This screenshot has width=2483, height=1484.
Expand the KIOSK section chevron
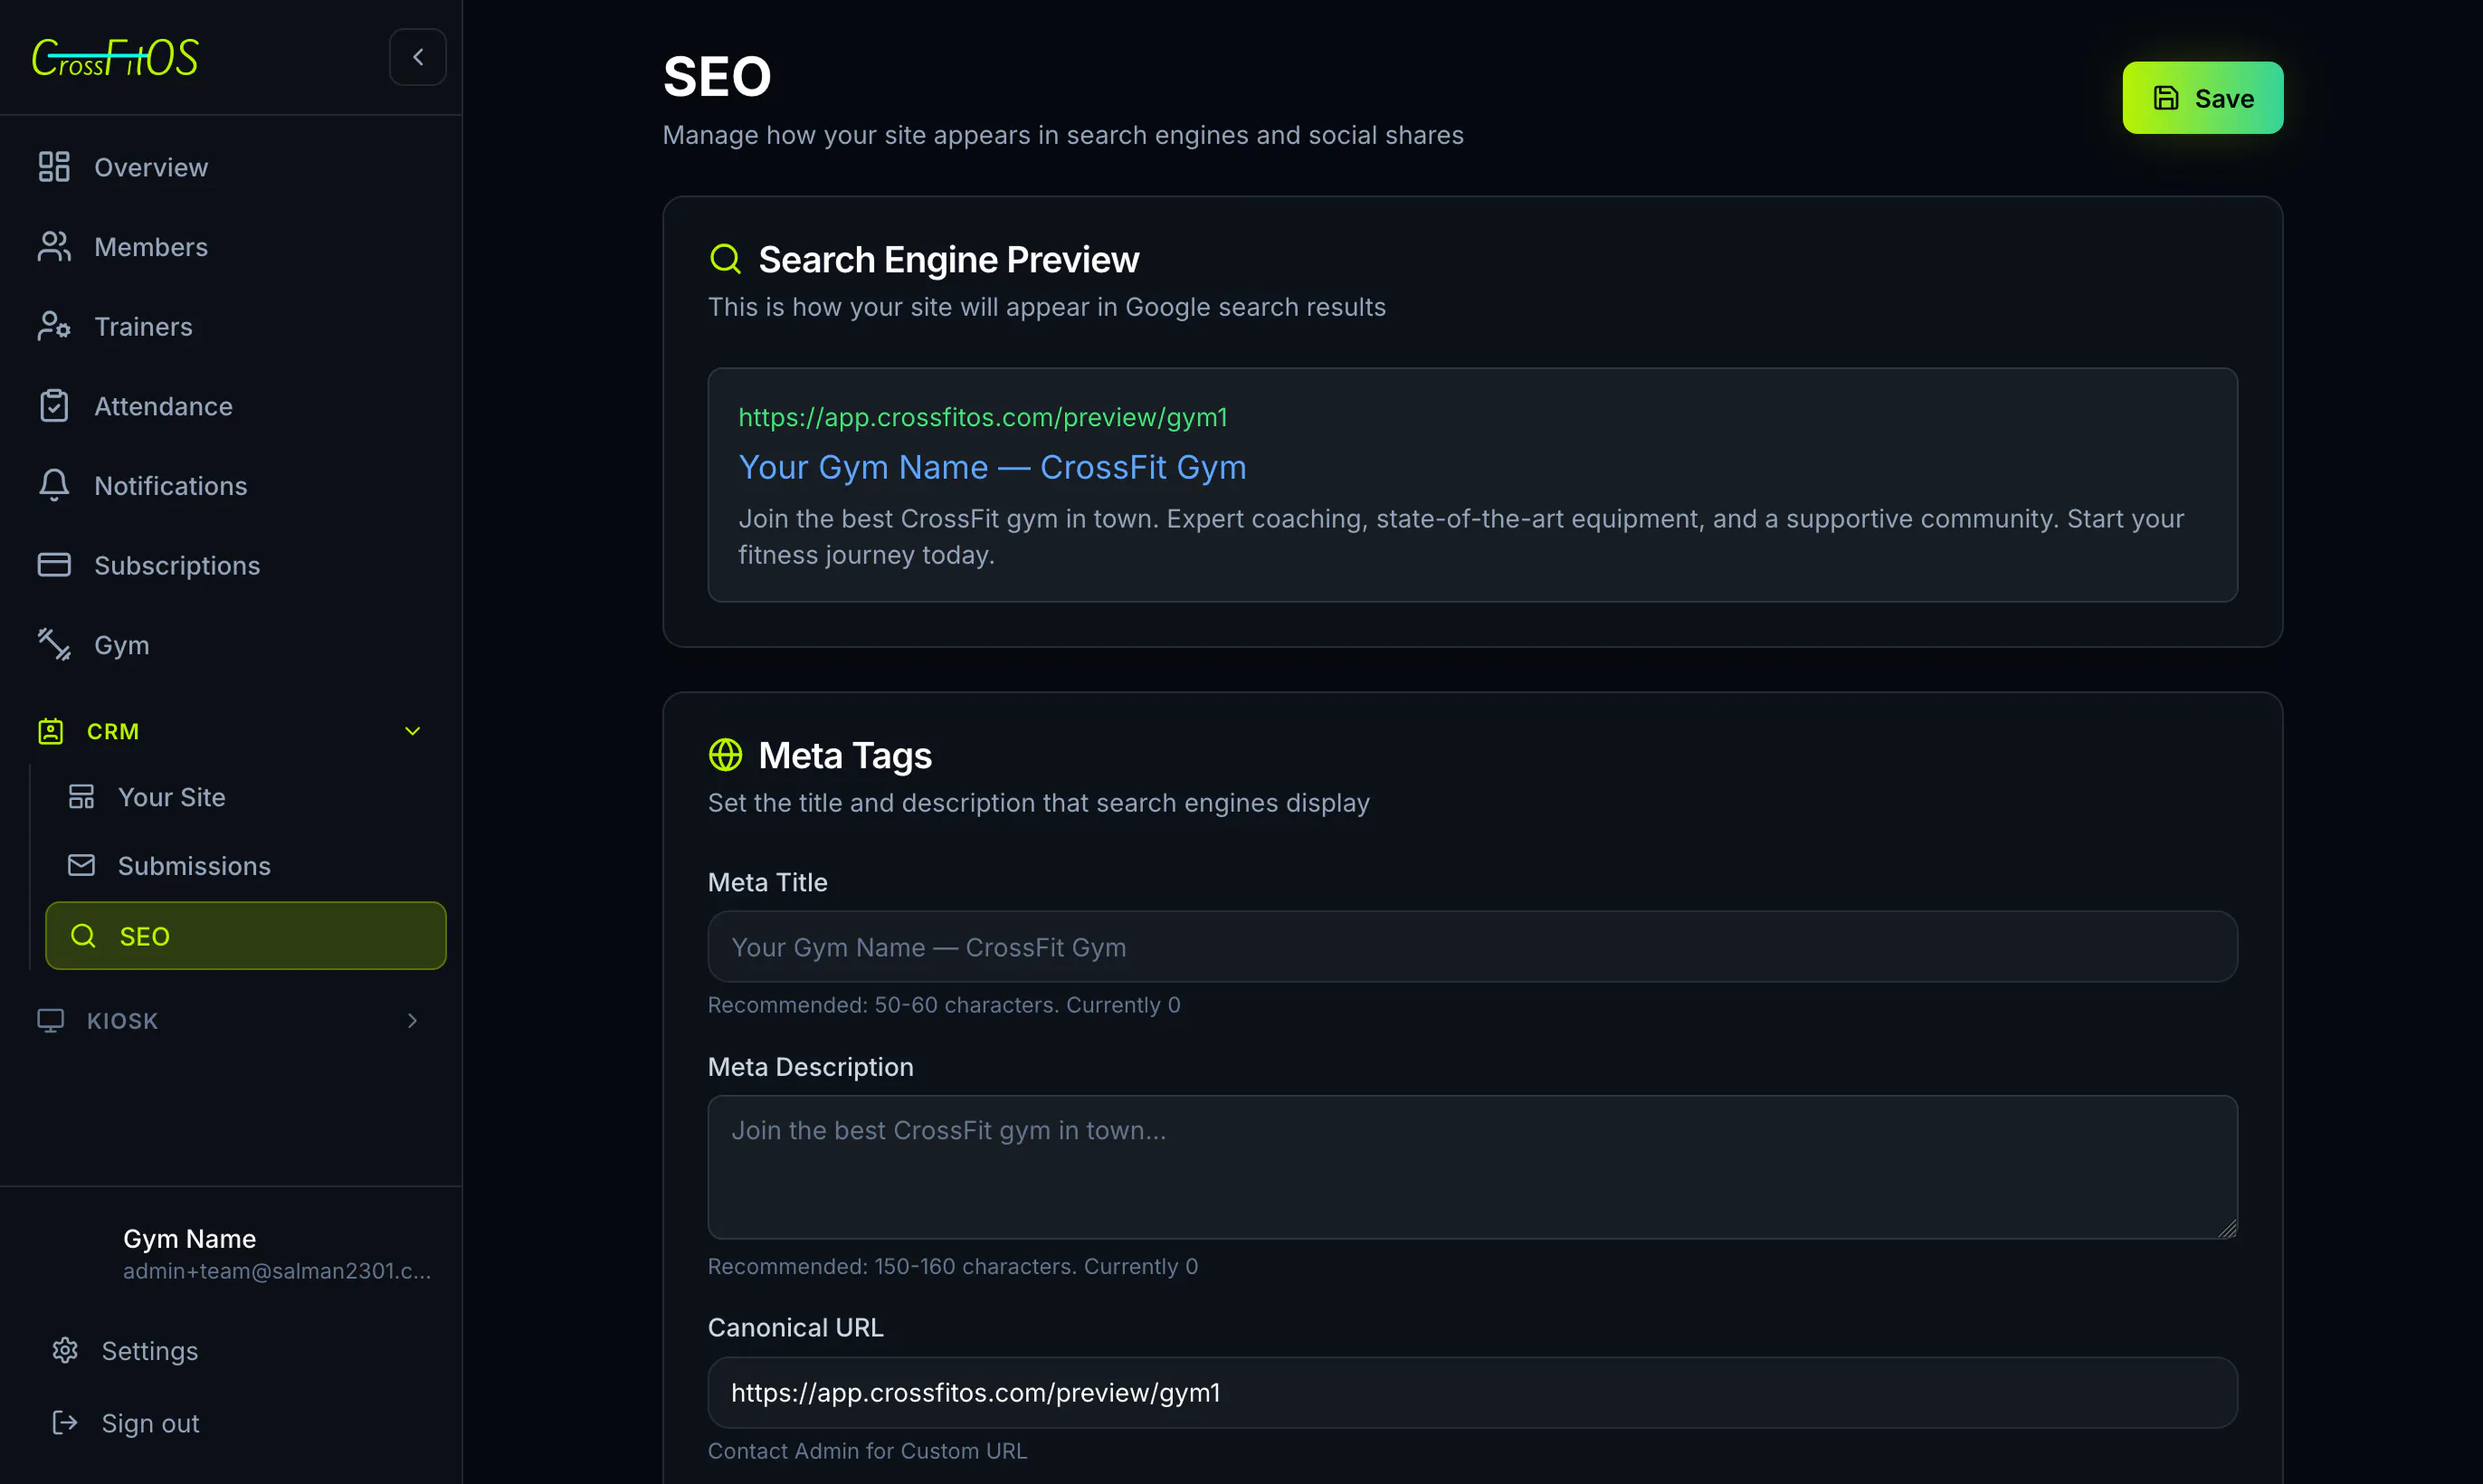412,1020
